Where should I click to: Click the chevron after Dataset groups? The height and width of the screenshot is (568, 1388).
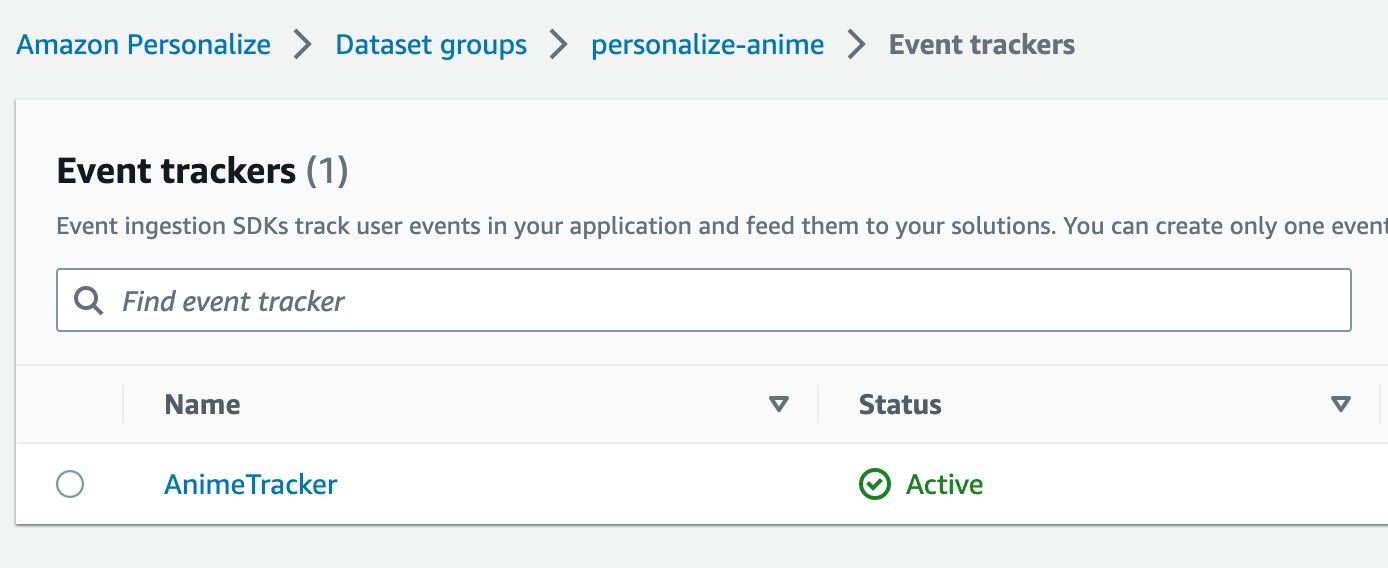pyautogui.click(x=559, y=45)
